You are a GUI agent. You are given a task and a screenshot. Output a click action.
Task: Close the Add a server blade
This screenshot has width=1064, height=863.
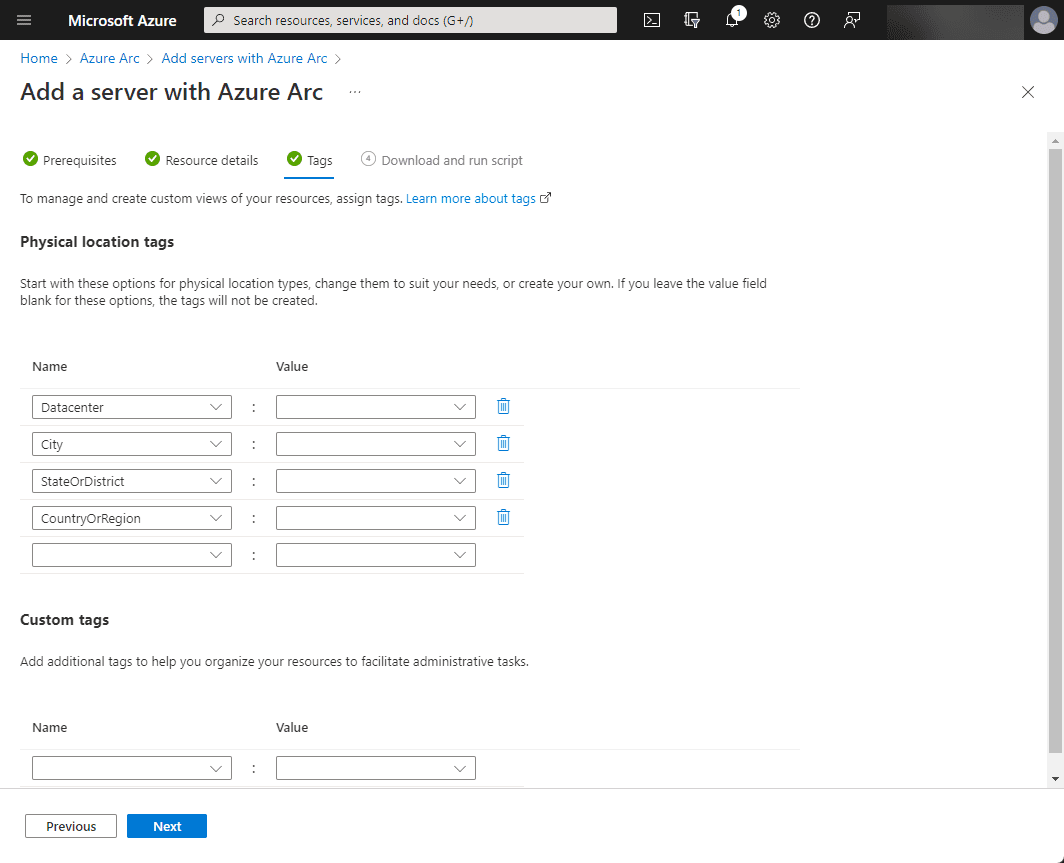(x=1028, y=92)
